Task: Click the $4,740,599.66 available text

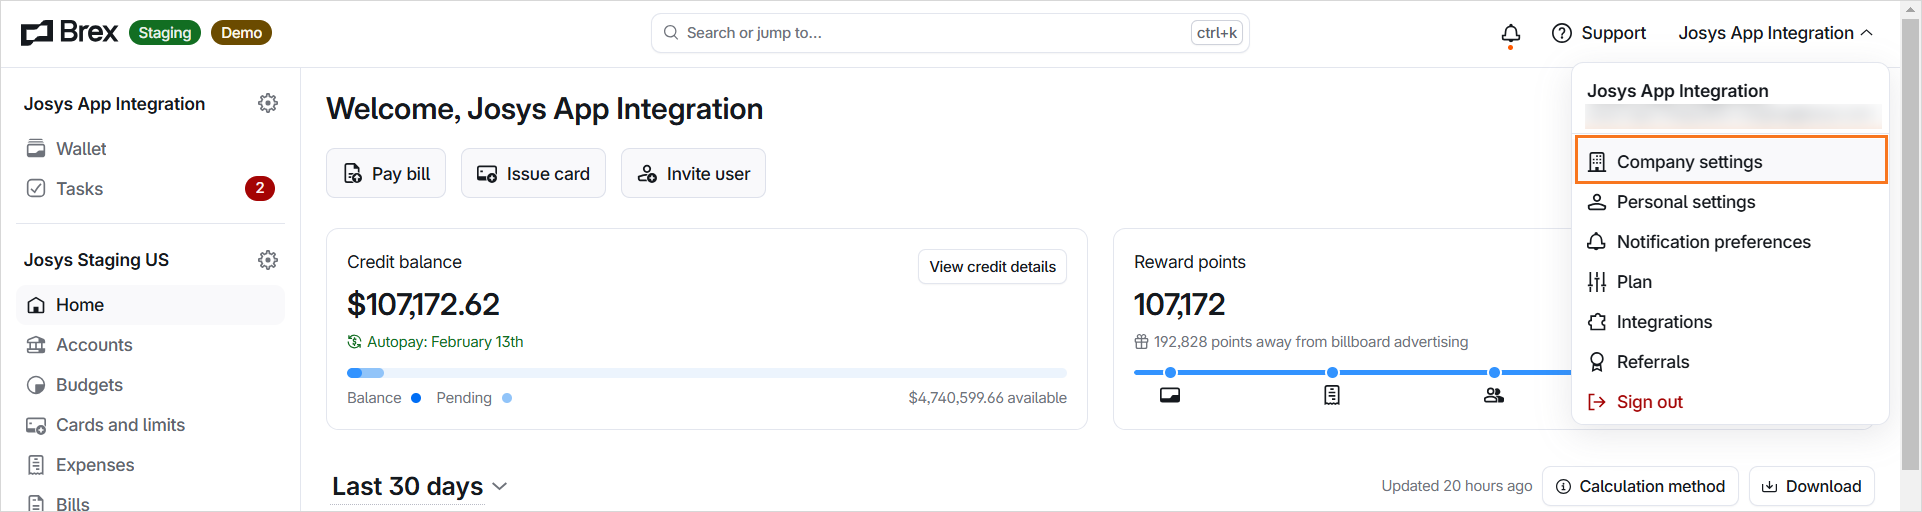Action: (x=987, y=398)
